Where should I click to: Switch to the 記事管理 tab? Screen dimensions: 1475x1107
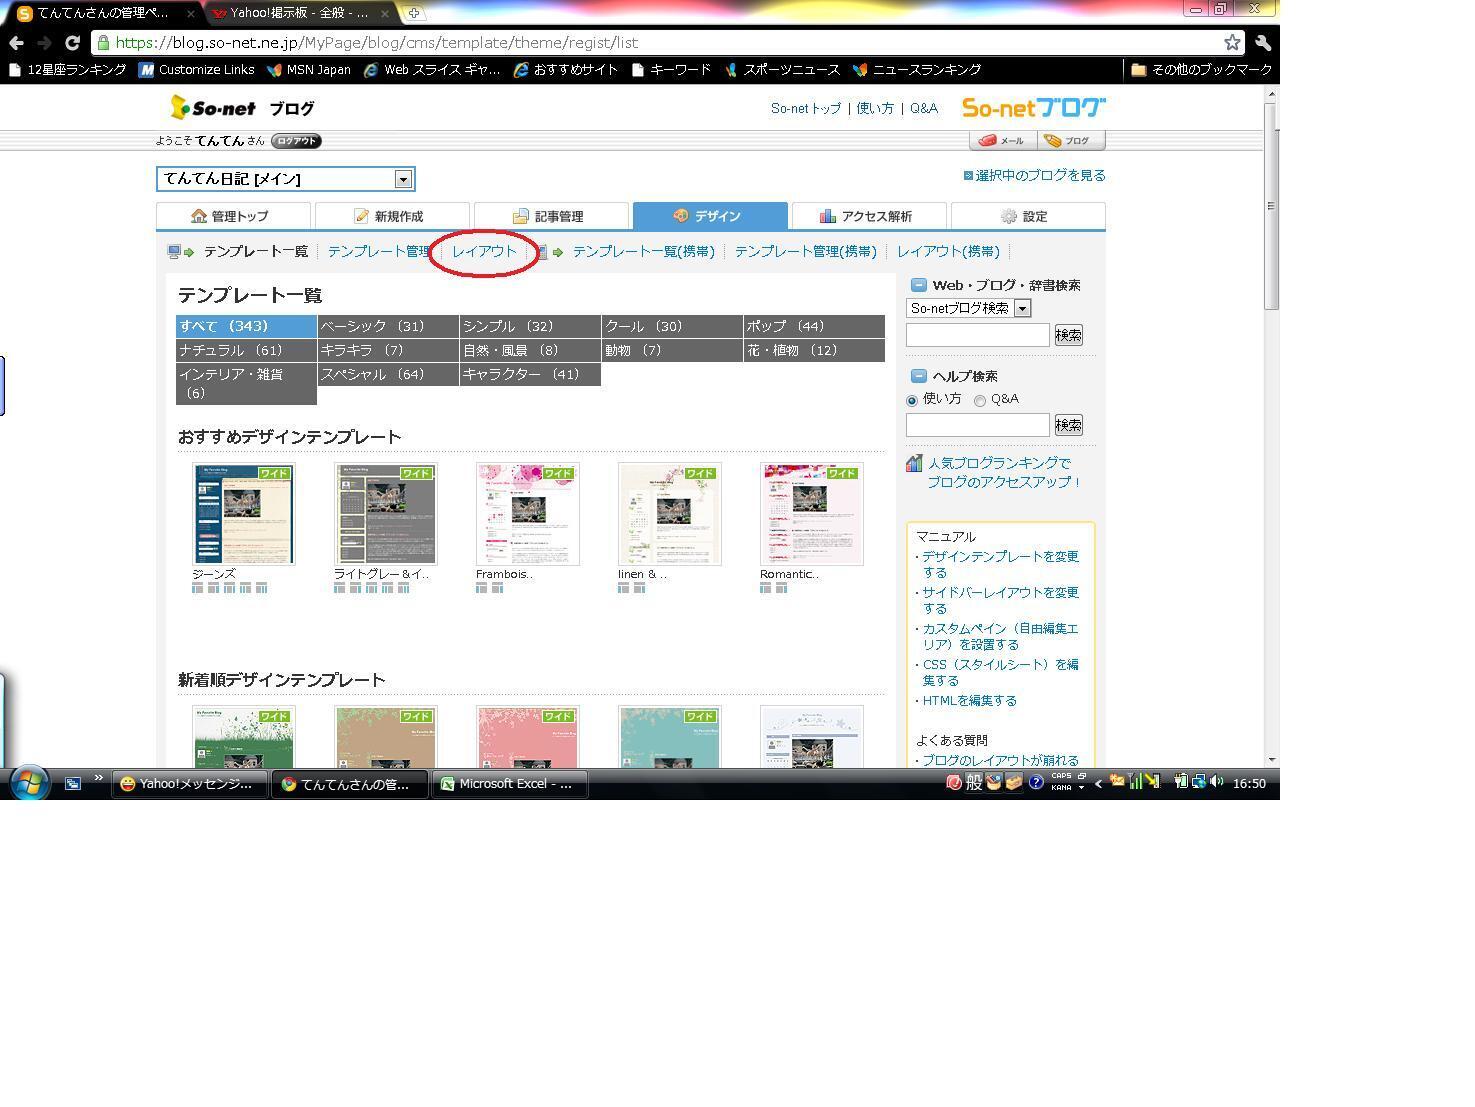[551, 216]
